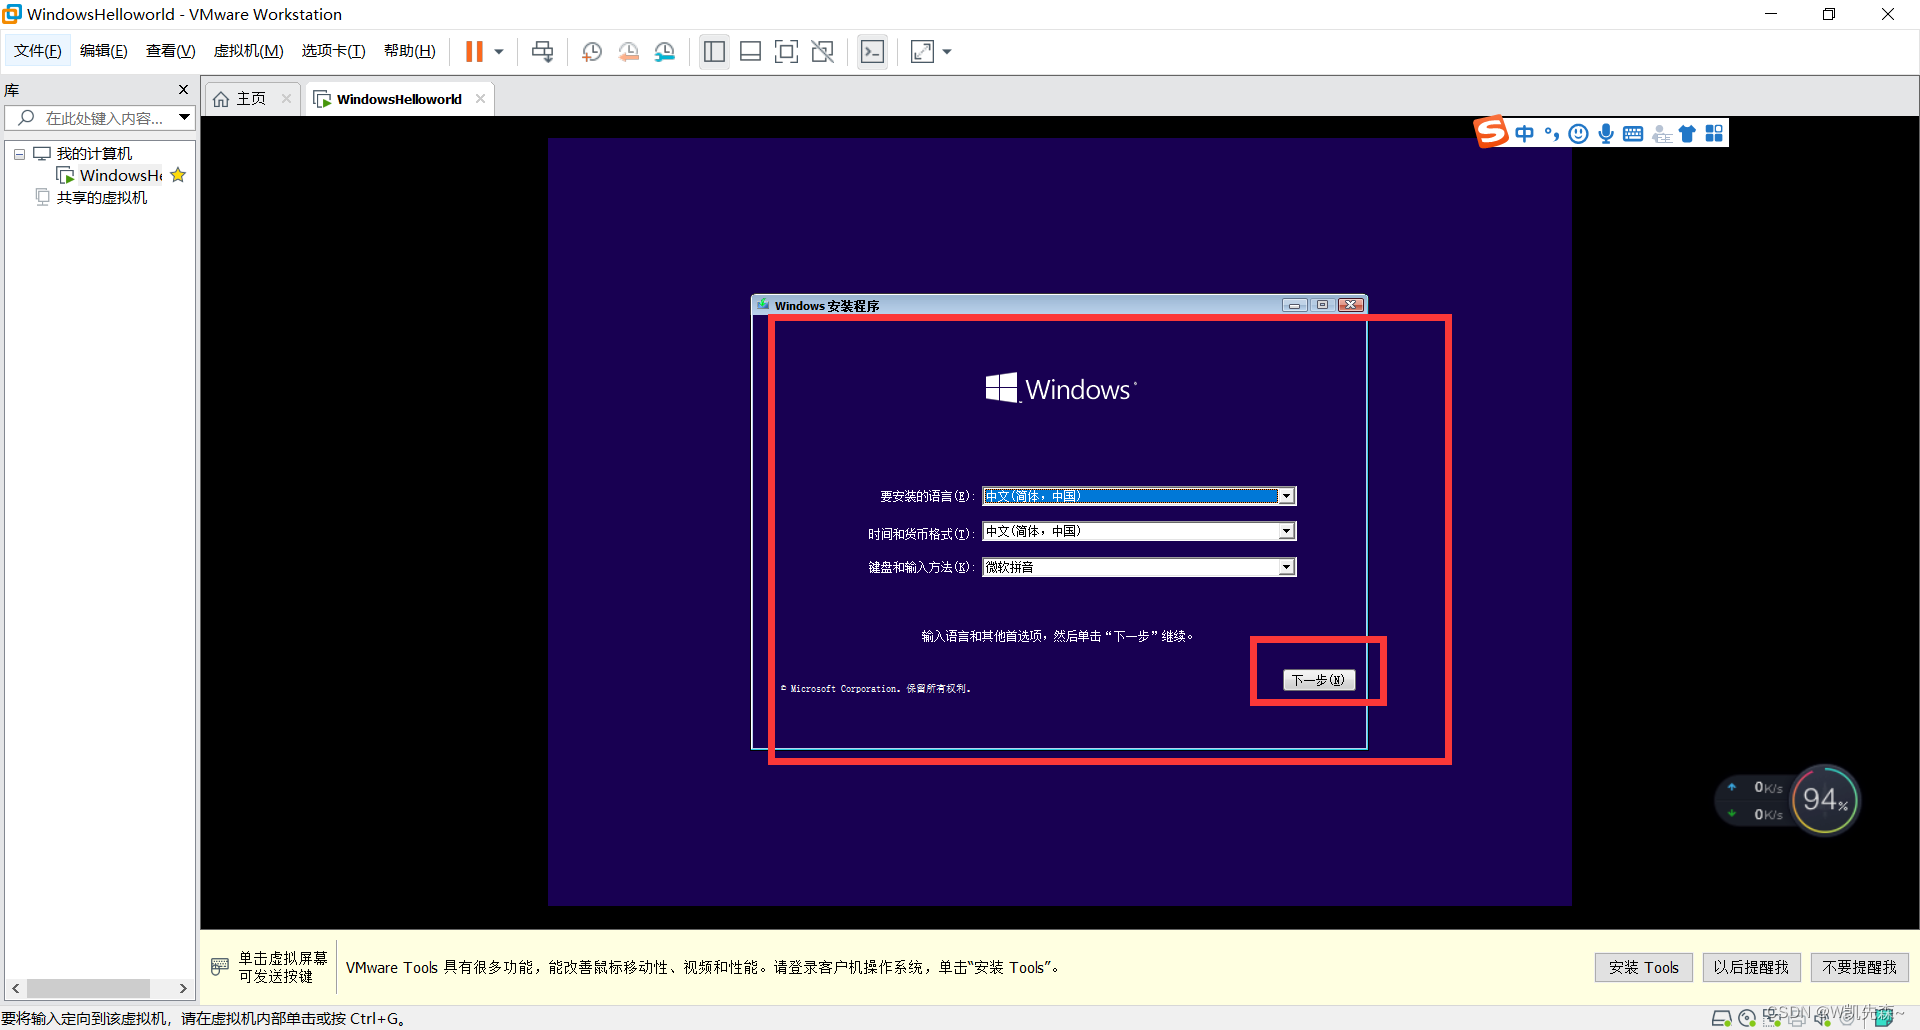Open the 编辑(E) menu
This screenshot has width=1920, height=1030.
pos(104,51)
